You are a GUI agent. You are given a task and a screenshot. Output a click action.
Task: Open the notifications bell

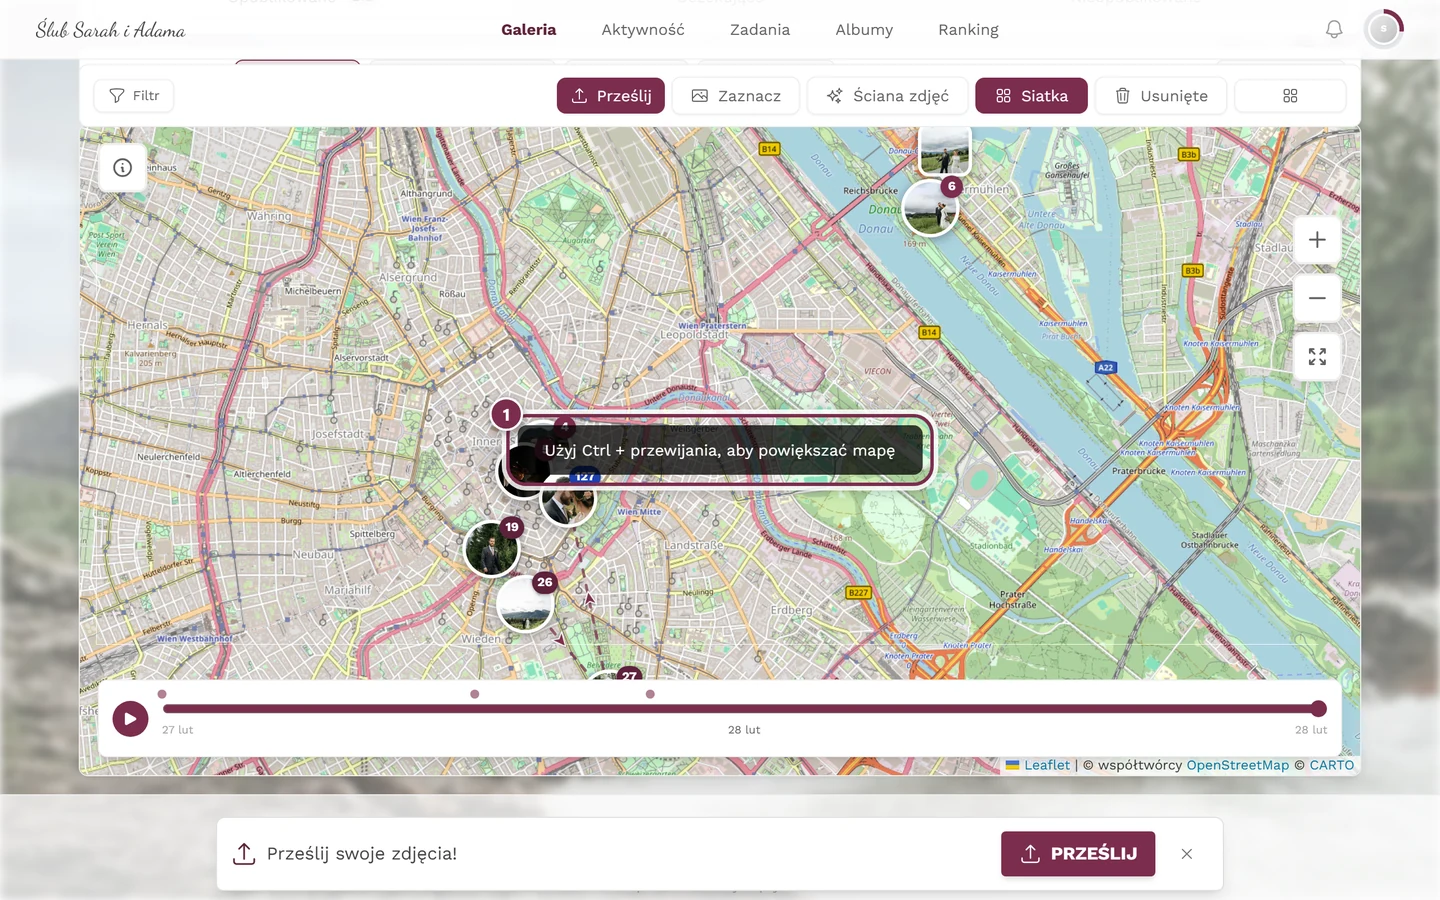pyautogui.click(x=1334, y=30)
